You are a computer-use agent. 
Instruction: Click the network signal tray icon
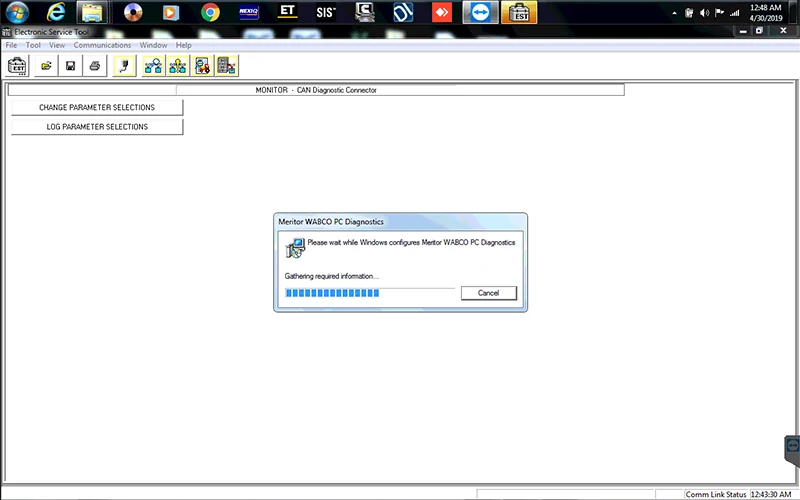(x=735, y=13)
